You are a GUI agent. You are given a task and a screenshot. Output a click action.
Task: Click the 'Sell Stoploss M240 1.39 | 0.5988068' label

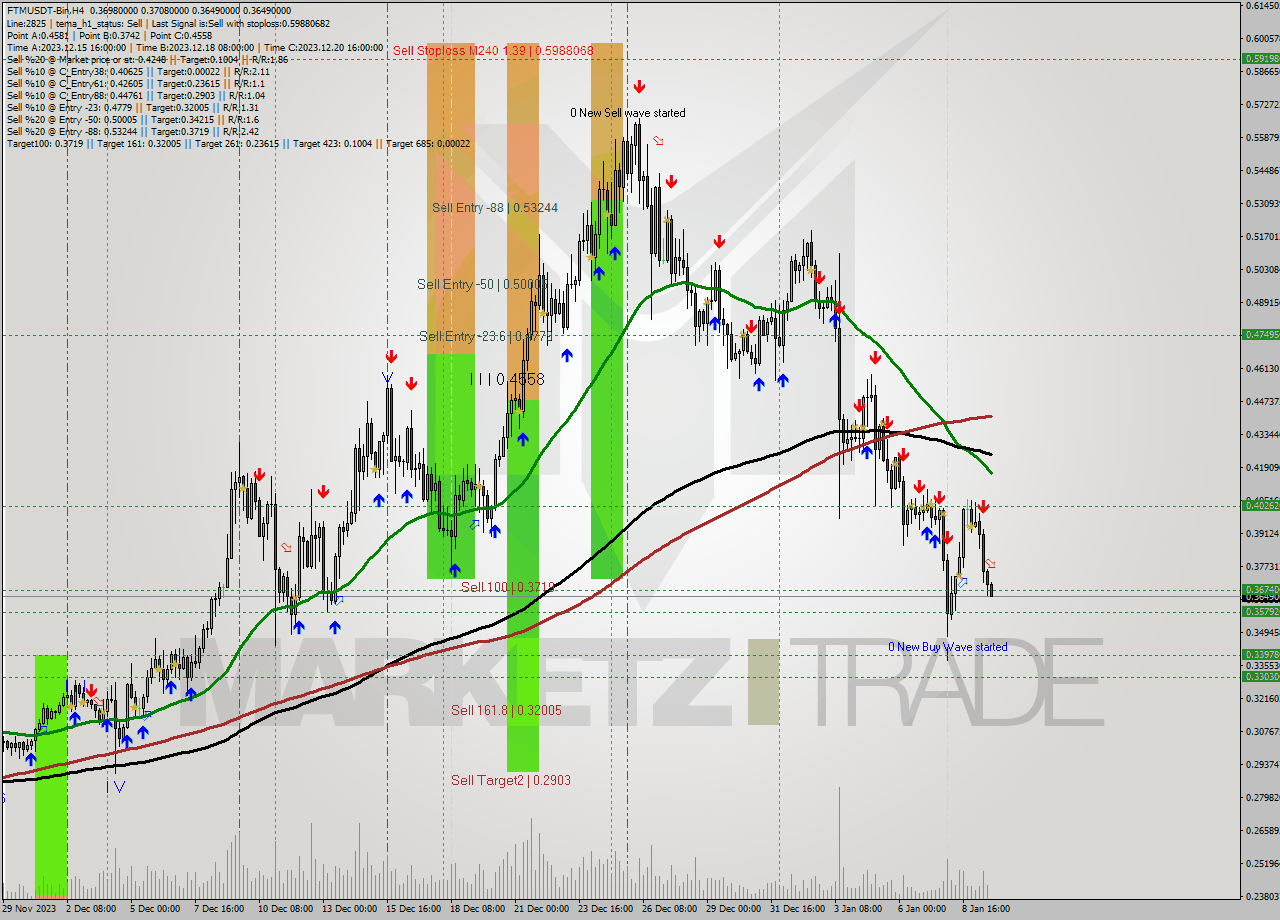point(493,50)
